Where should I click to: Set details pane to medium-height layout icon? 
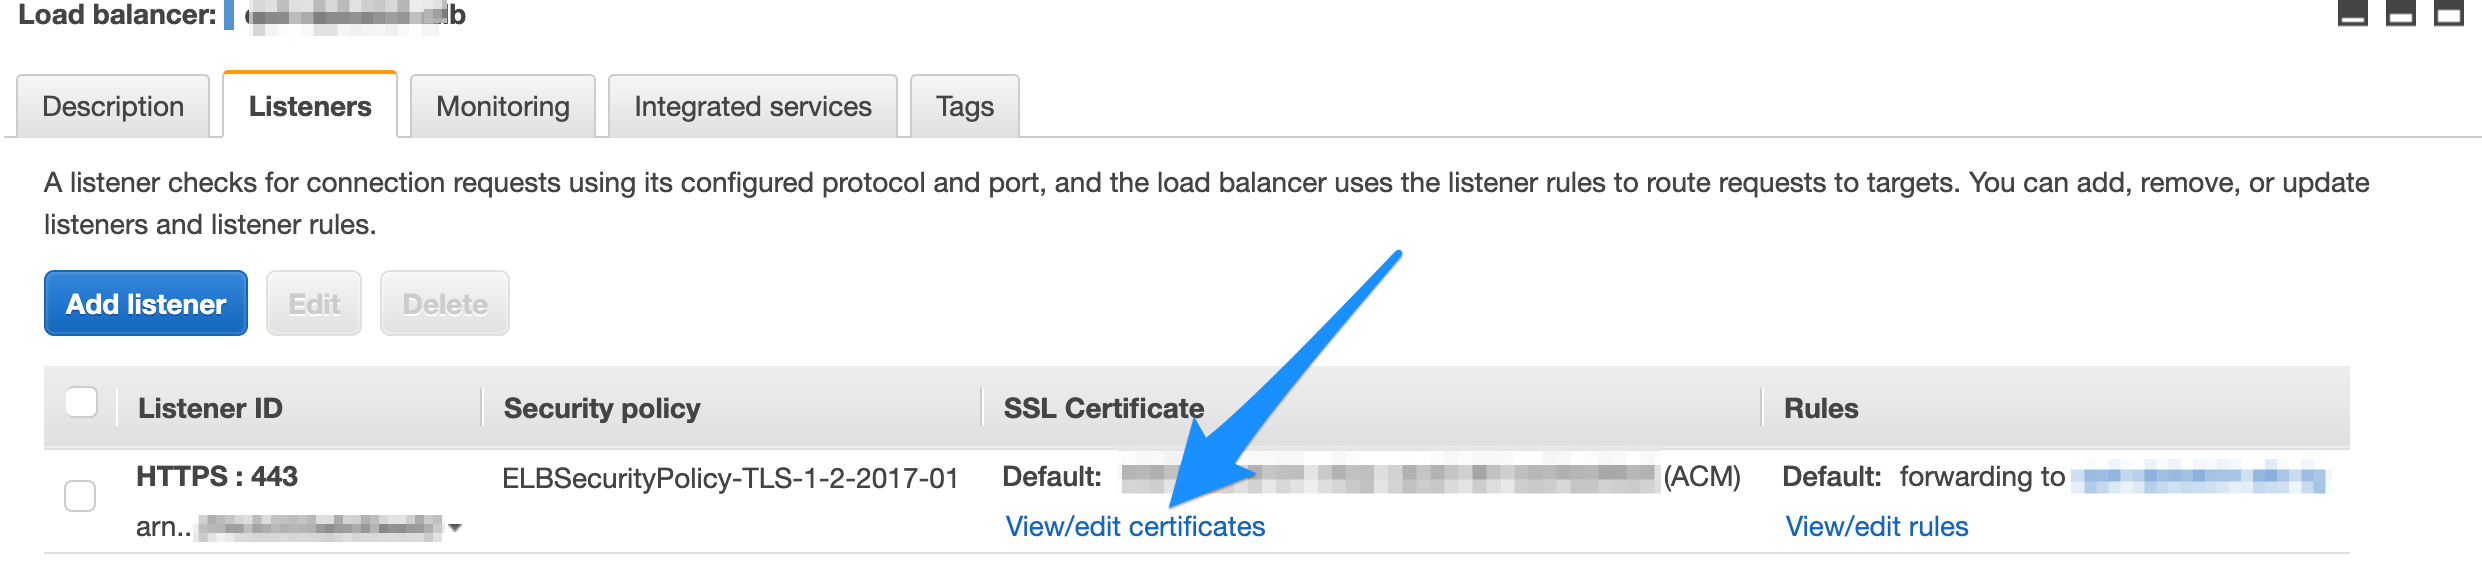[x=2400, y=13]
